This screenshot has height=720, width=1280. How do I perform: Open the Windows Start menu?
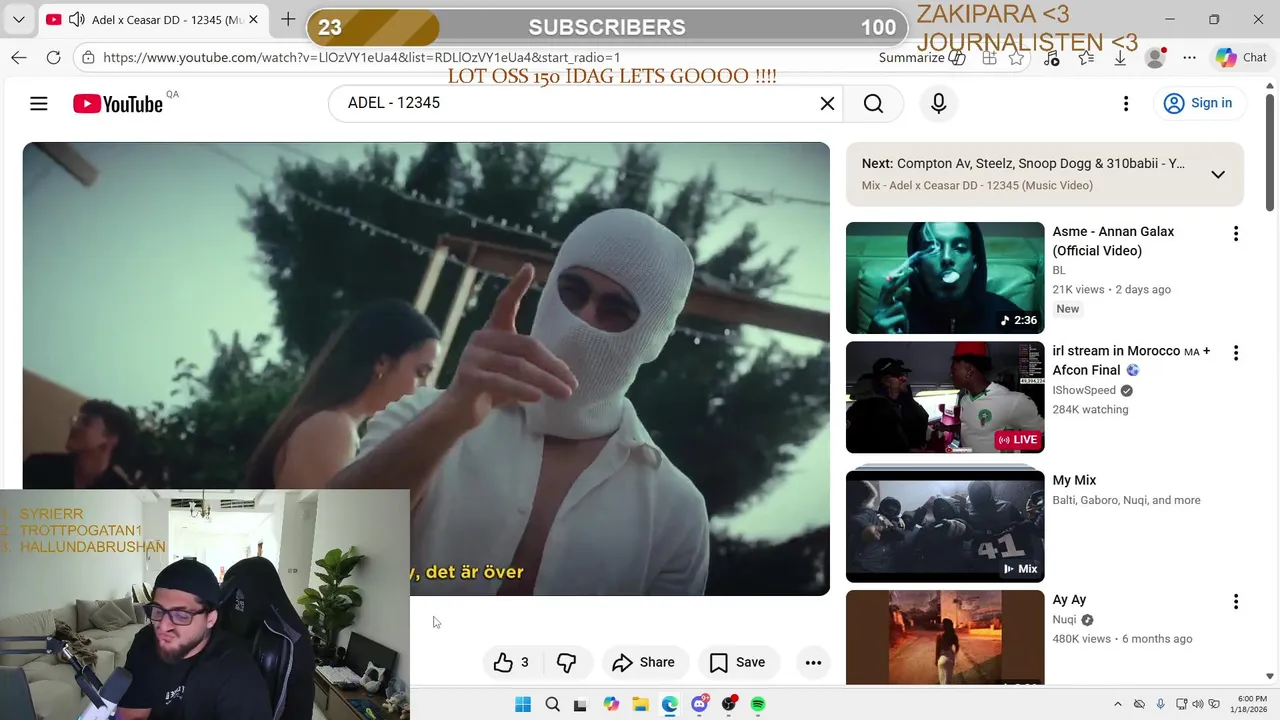523,704
